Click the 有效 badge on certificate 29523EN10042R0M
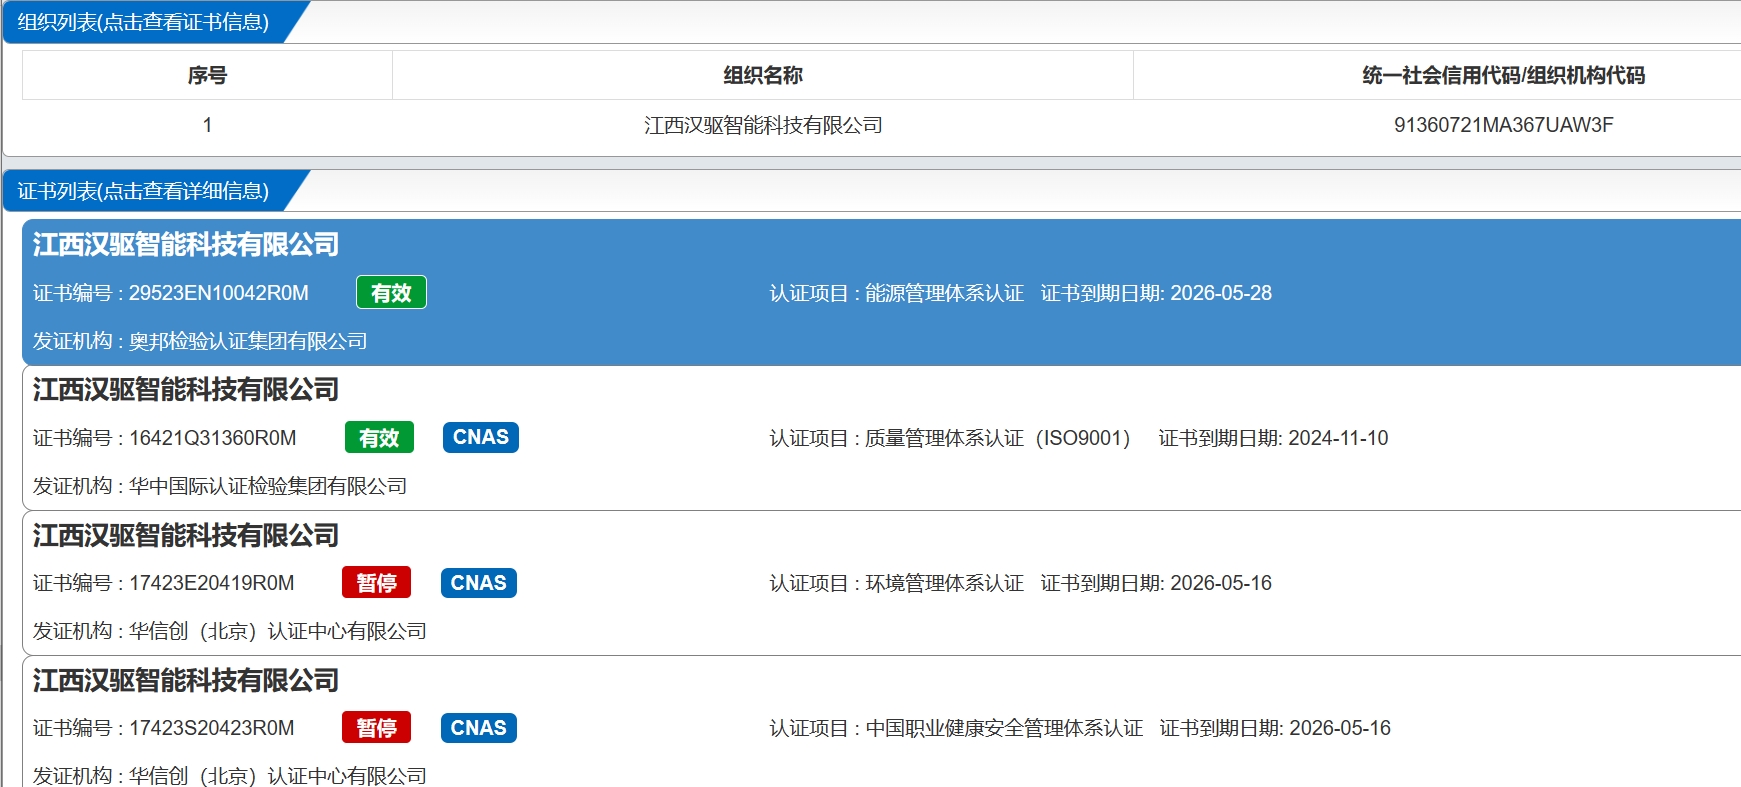1741x787 pixels. tap(391, 292)
